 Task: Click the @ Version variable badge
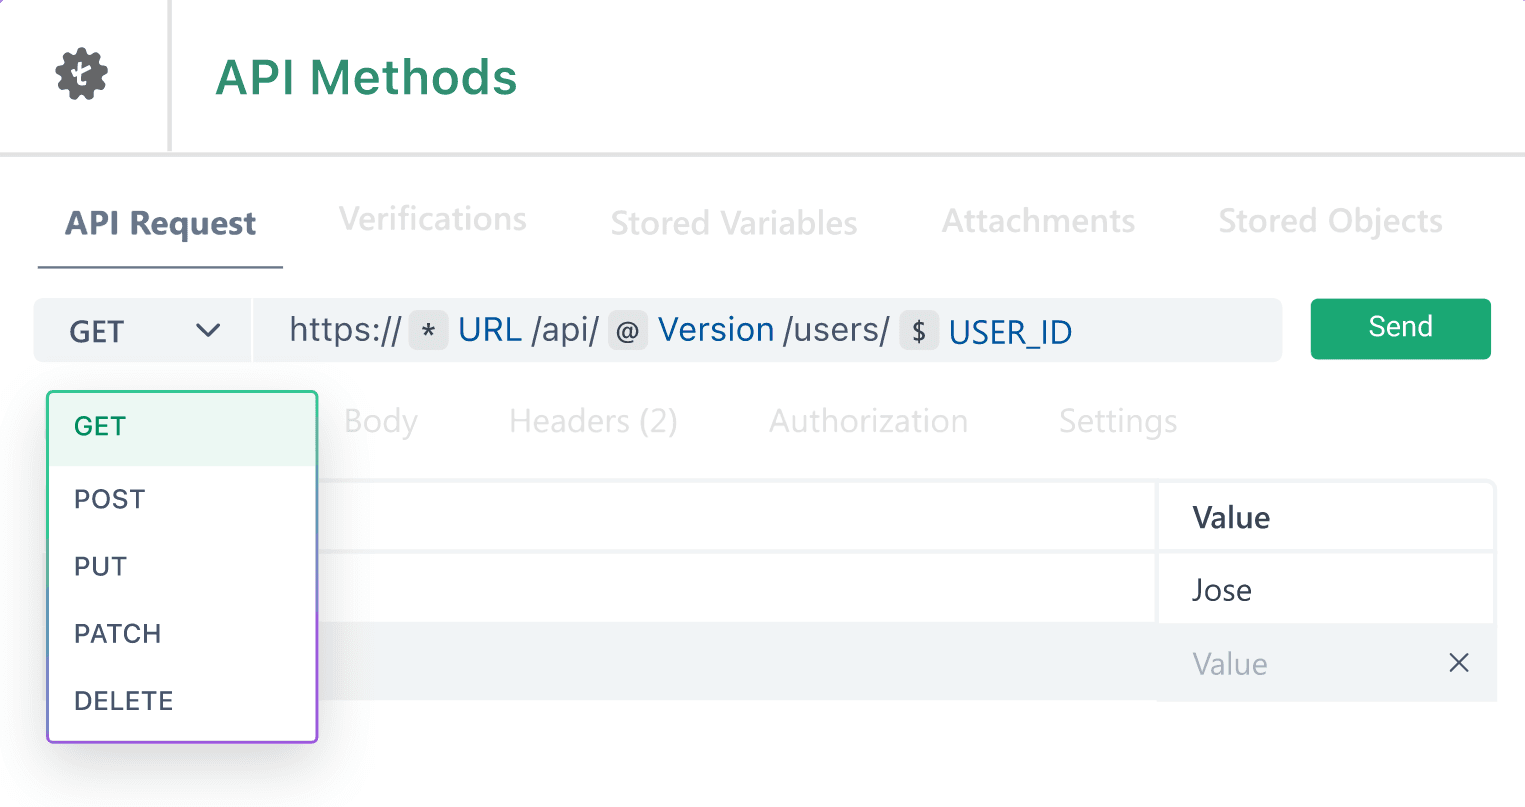pyautogui.click(x=627, y=330)
